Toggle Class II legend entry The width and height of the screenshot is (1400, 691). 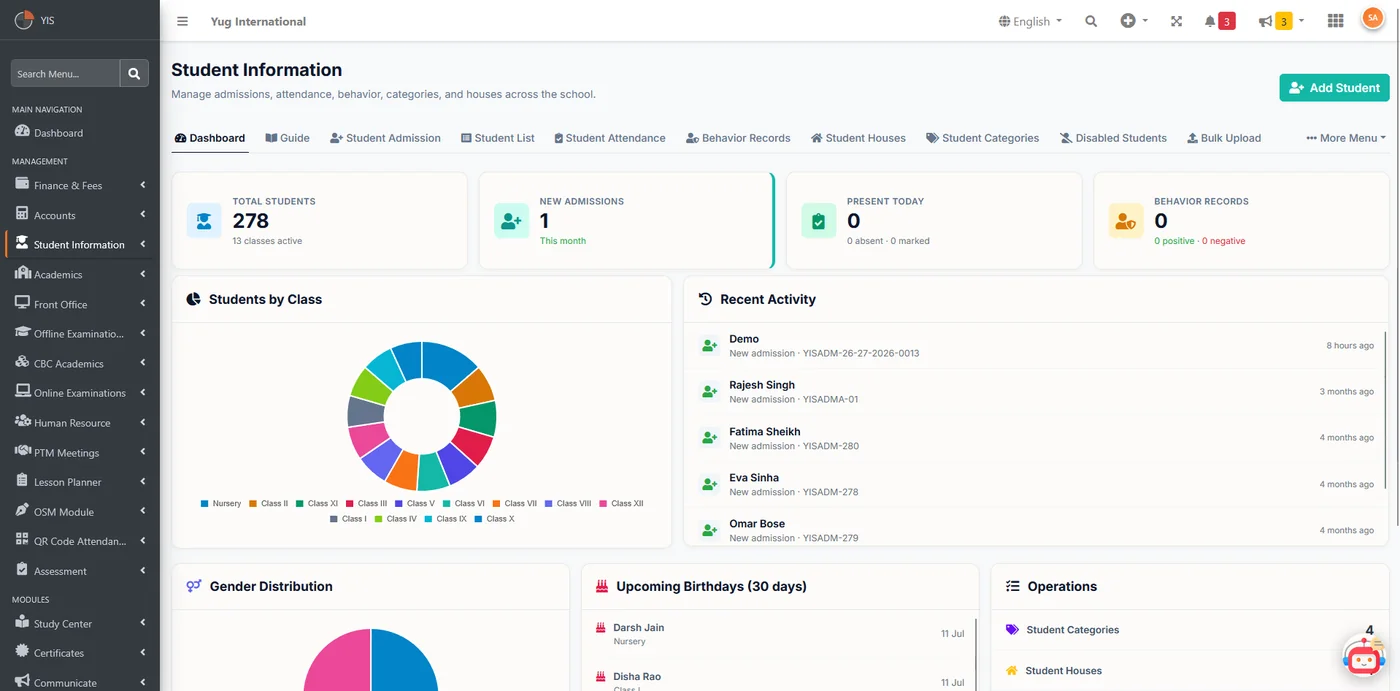[x=268, y=504]
